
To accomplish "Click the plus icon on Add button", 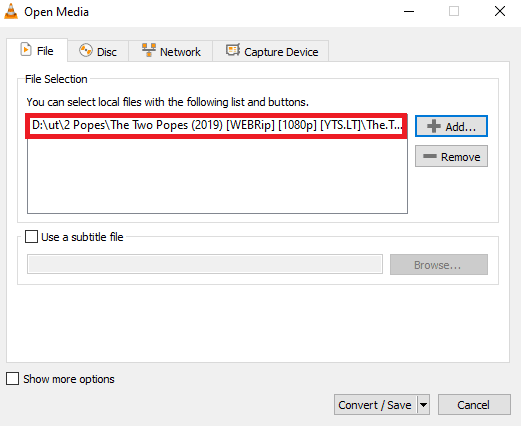I will click(x=434, y=126).
